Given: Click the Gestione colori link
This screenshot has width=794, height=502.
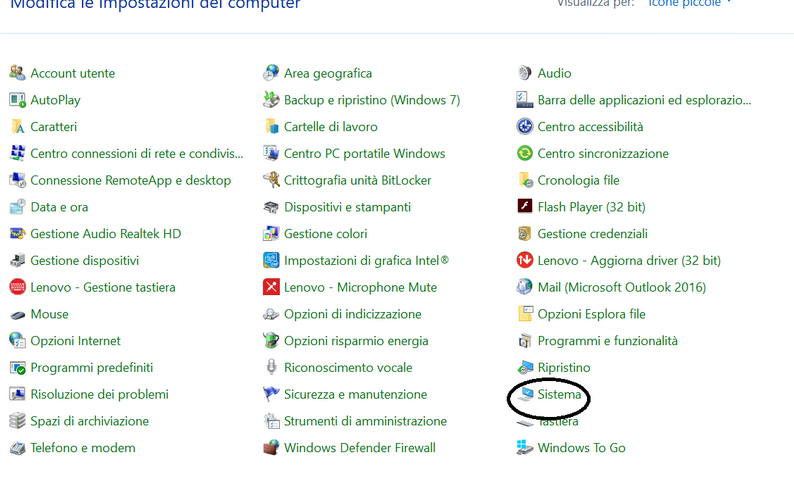Looking at the screenshot, I should [x=326, y=234].
